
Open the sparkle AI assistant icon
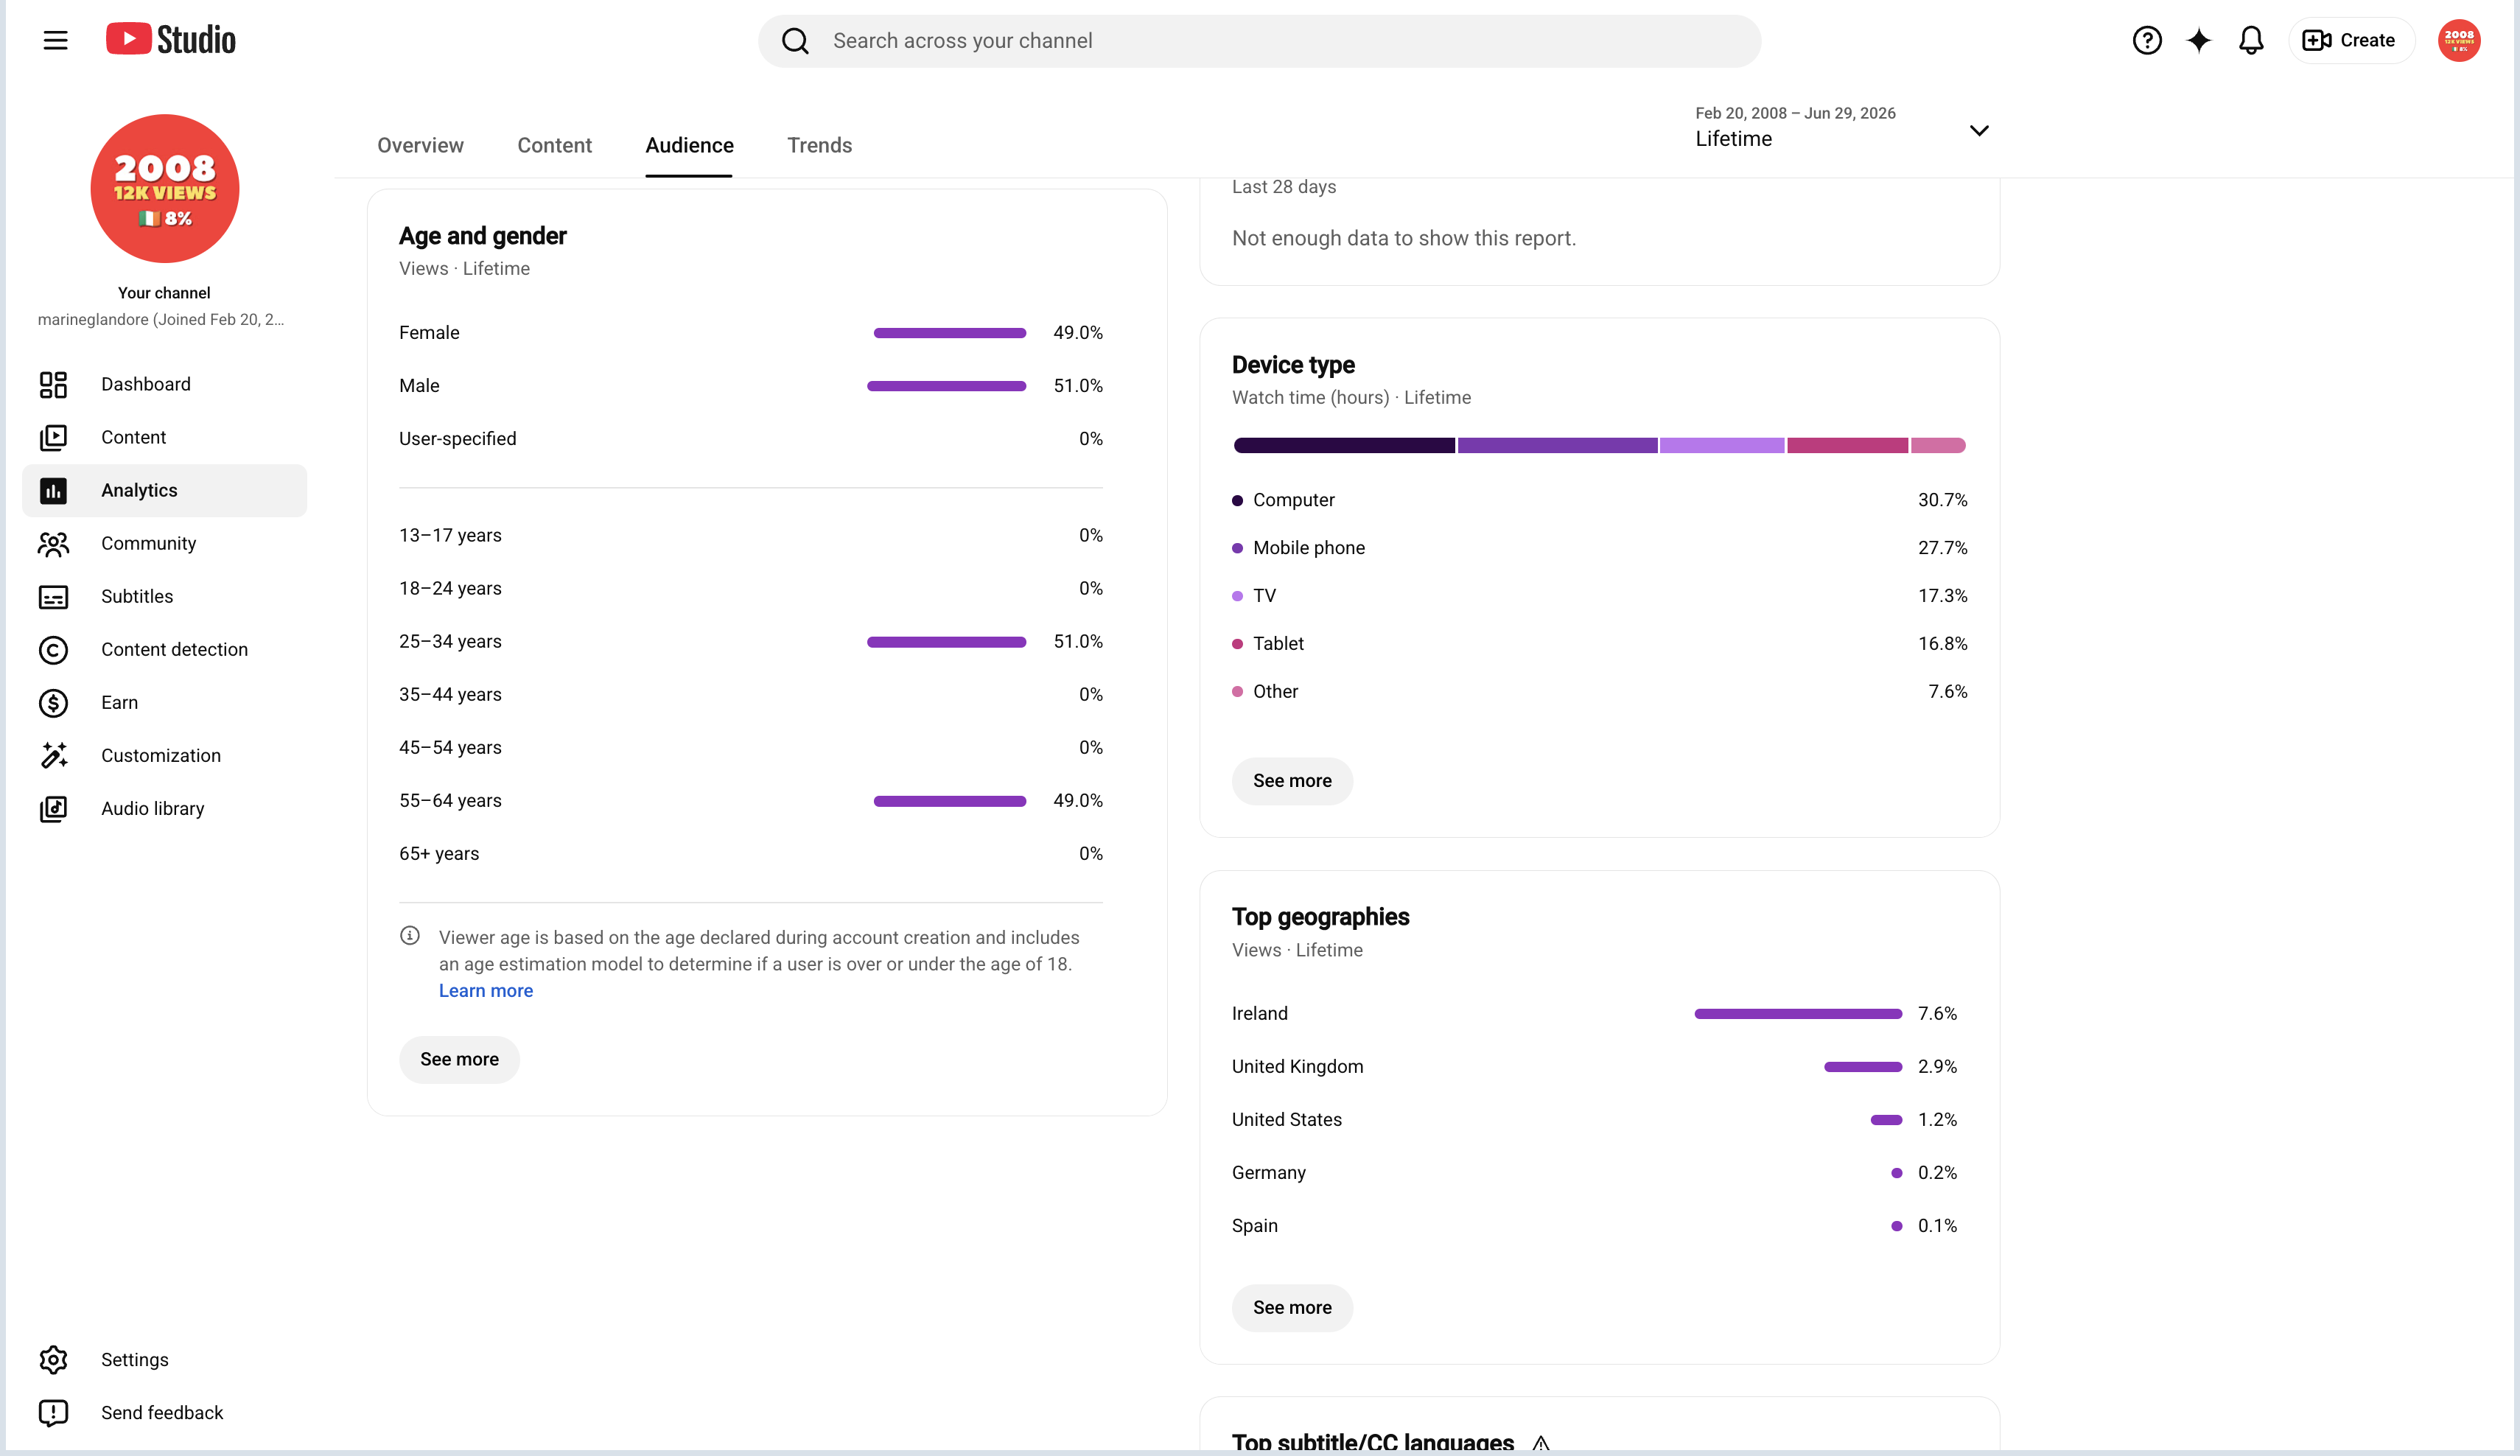[2198, 40]
